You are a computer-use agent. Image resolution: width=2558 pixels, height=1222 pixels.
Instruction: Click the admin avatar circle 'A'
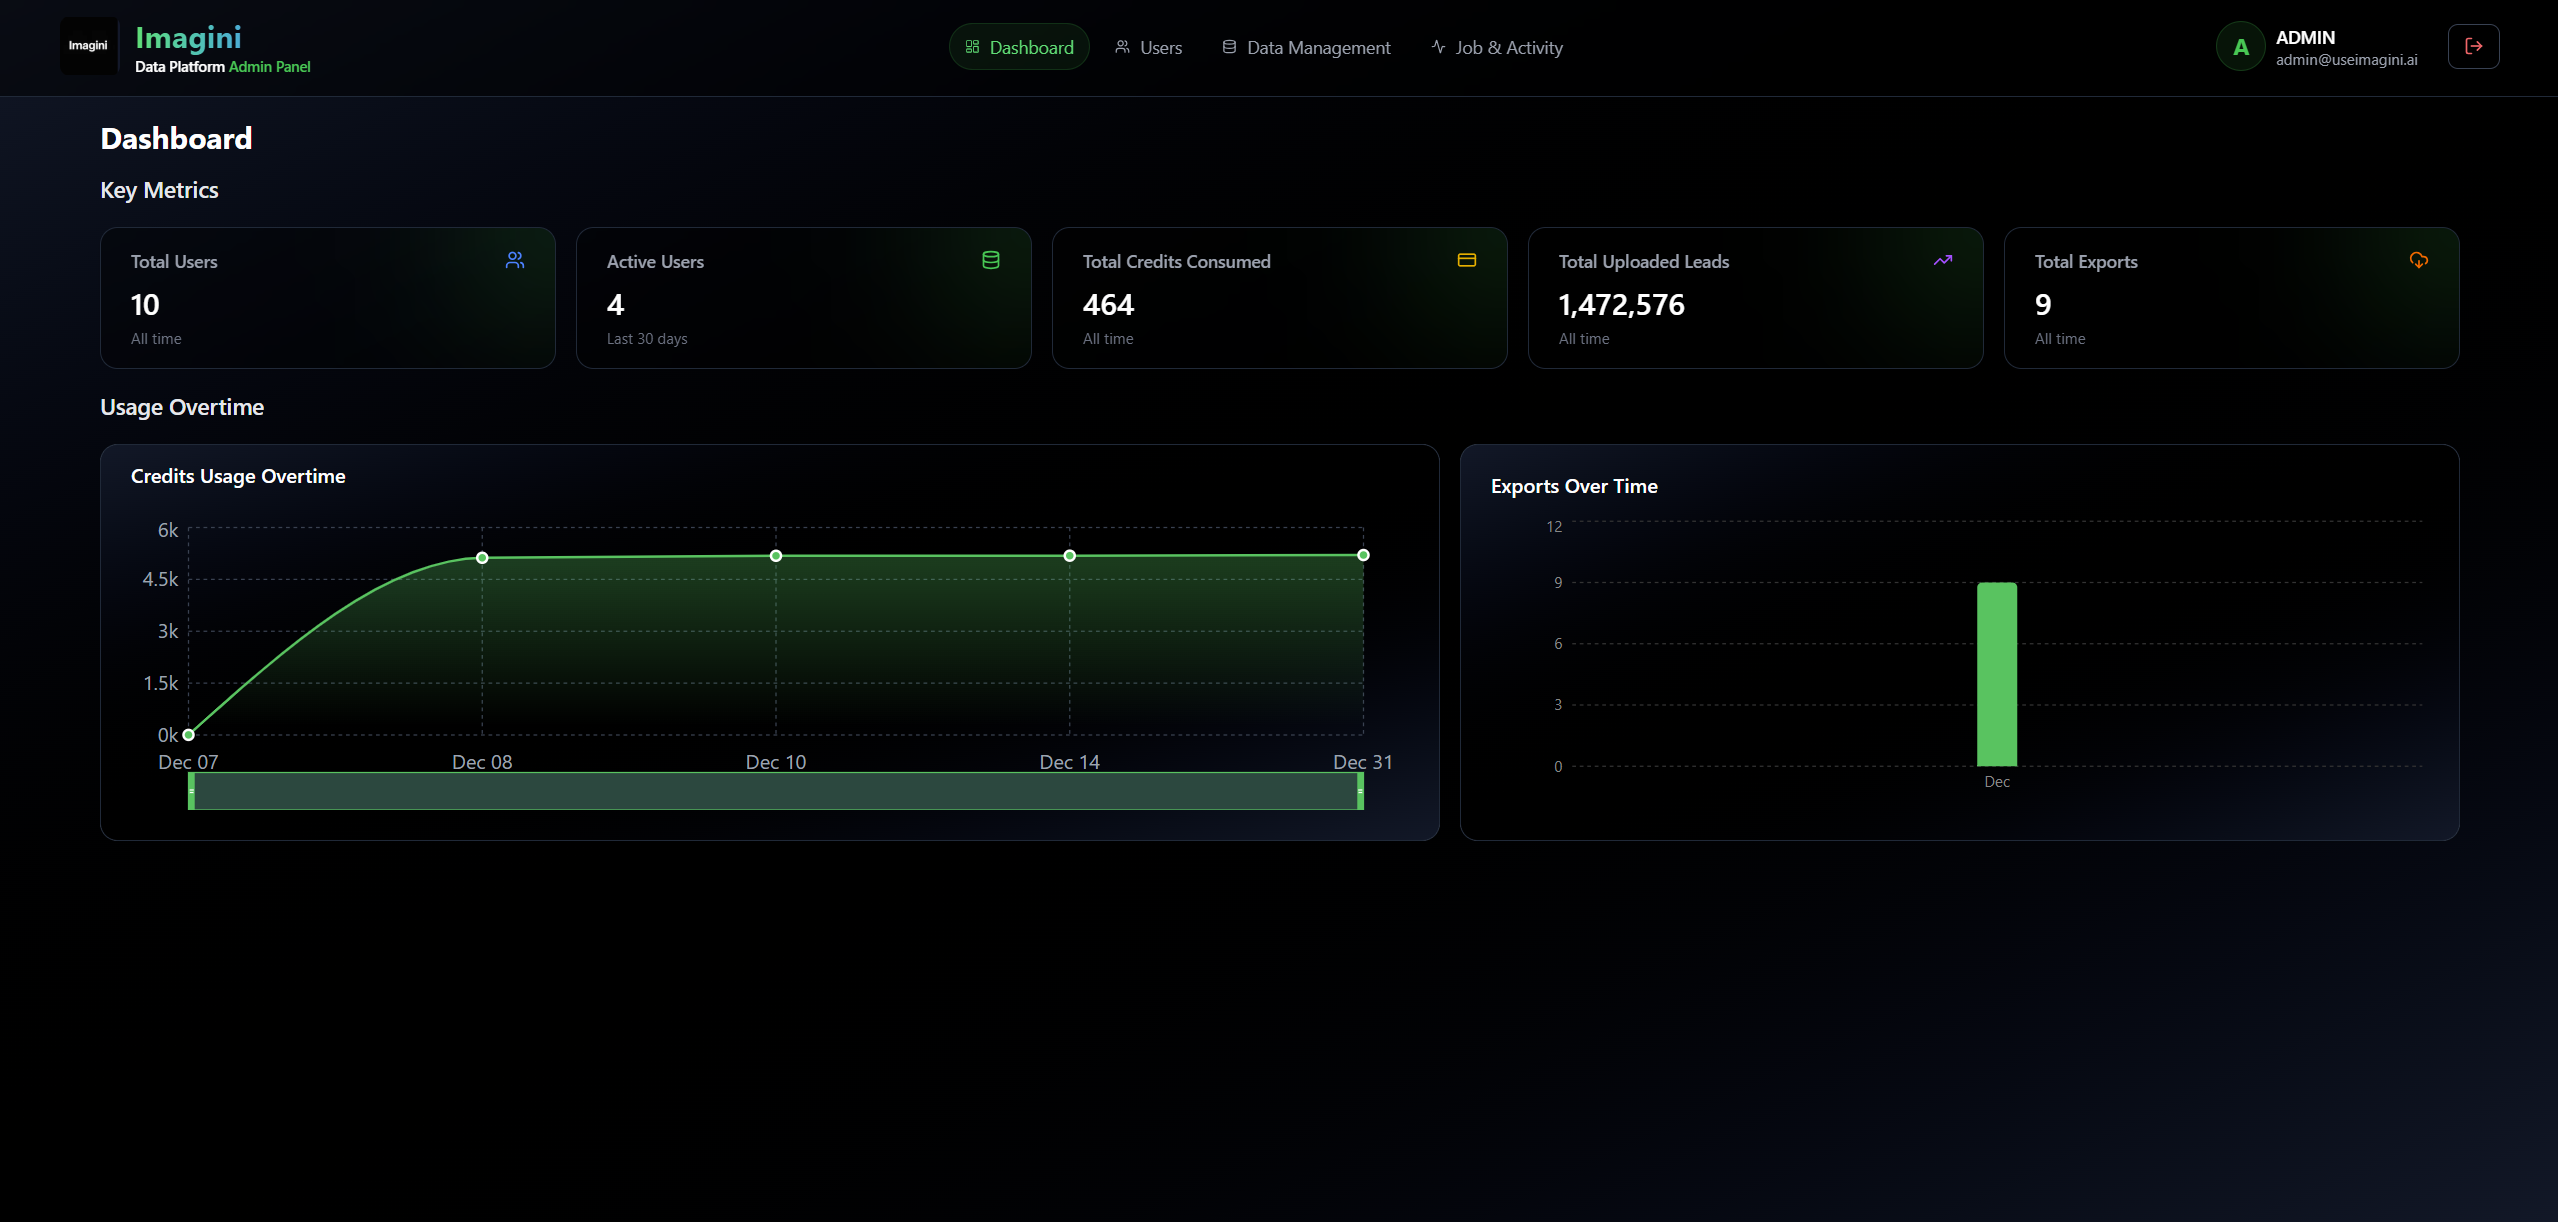pyautogui.click(x=2240, y=47)
